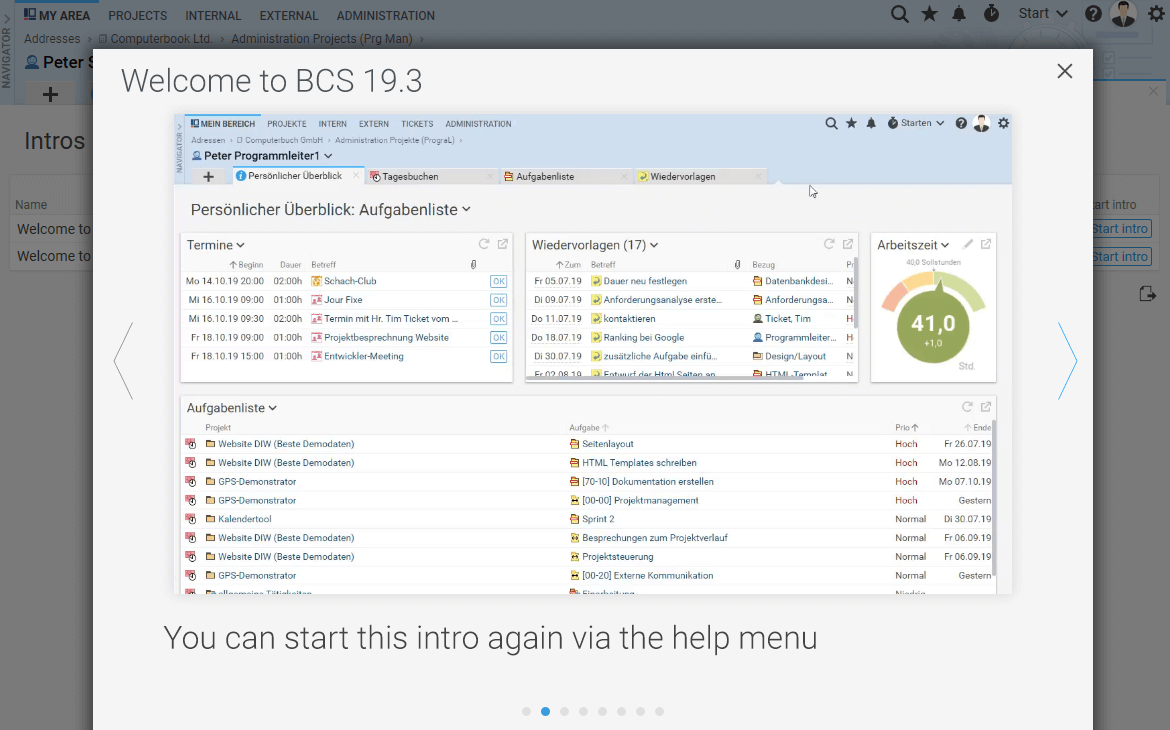This screenshot has height=730, width=1170.
Task: Click open-in-window icon of Aufgabenliste panel in slide
Action: (x=986, y=407)
